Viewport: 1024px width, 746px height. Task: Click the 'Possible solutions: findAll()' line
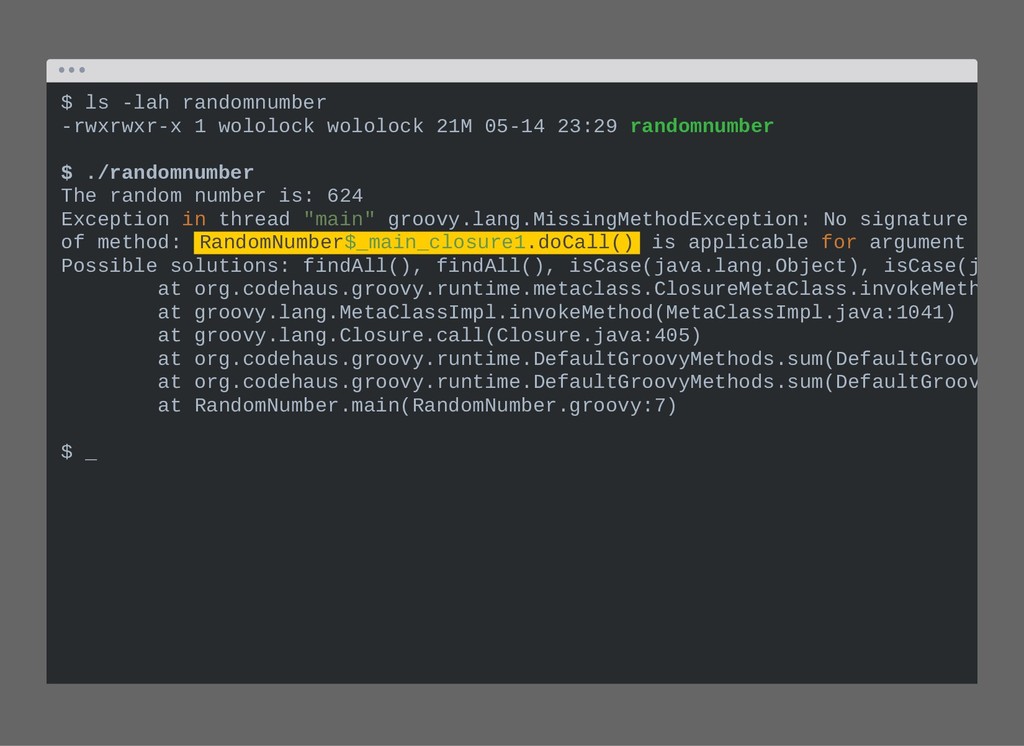click(x=519, y=266)
